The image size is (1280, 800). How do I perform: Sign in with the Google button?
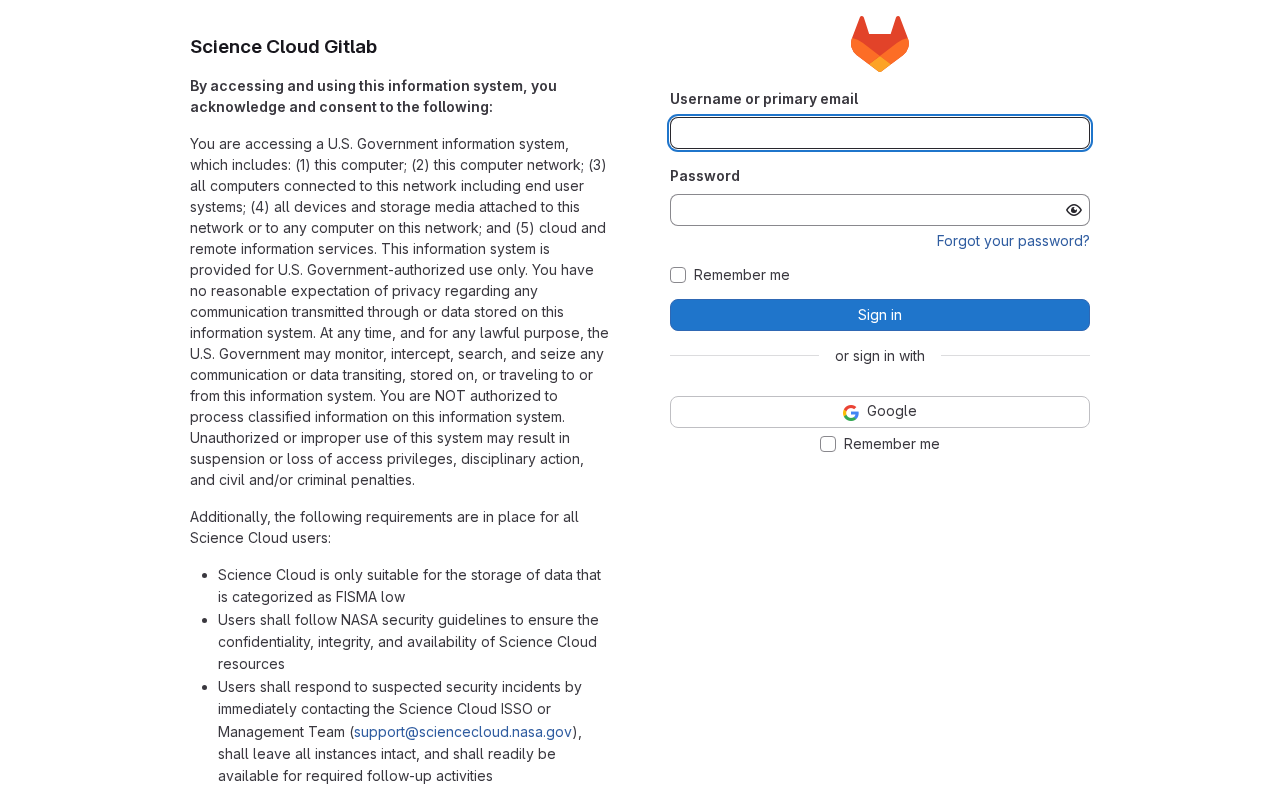(880, 412)
